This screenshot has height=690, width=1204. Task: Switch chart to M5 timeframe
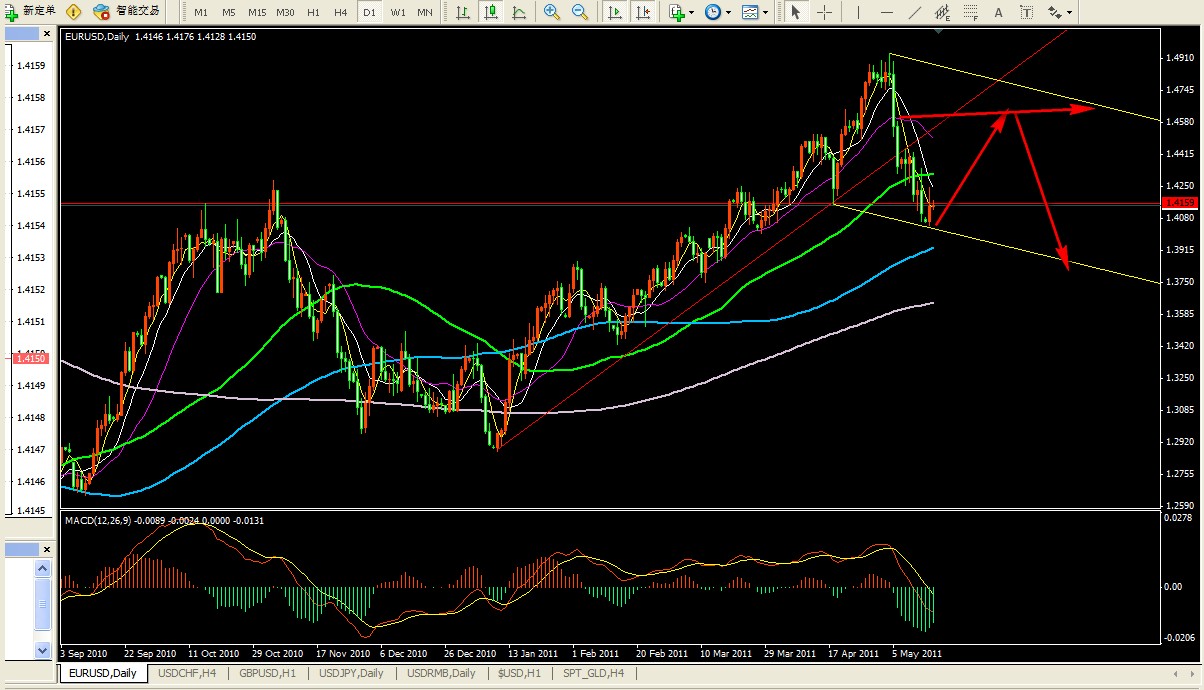coord(228,12)
